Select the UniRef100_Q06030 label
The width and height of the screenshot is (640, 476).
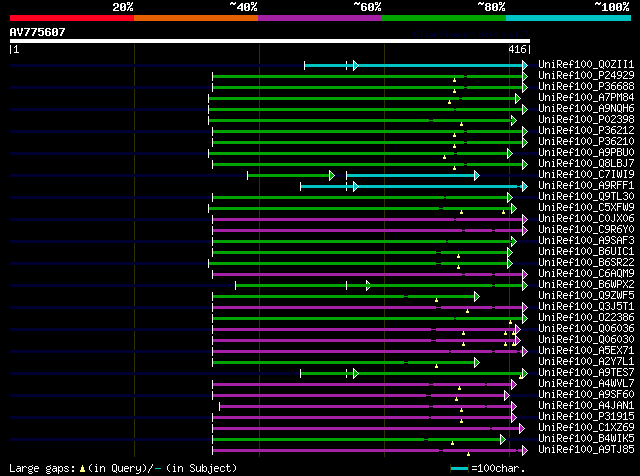(586, 340)
